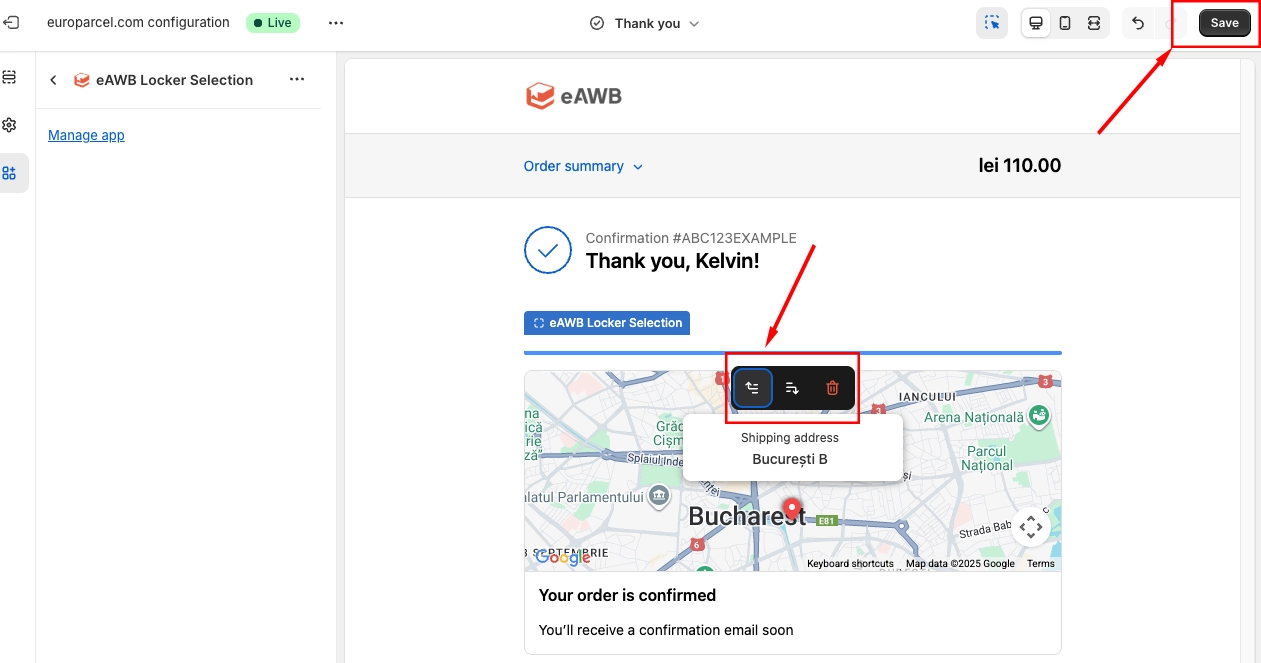Open the Thank you page dropdown
Screen dimensions: 1261x663
645,23
